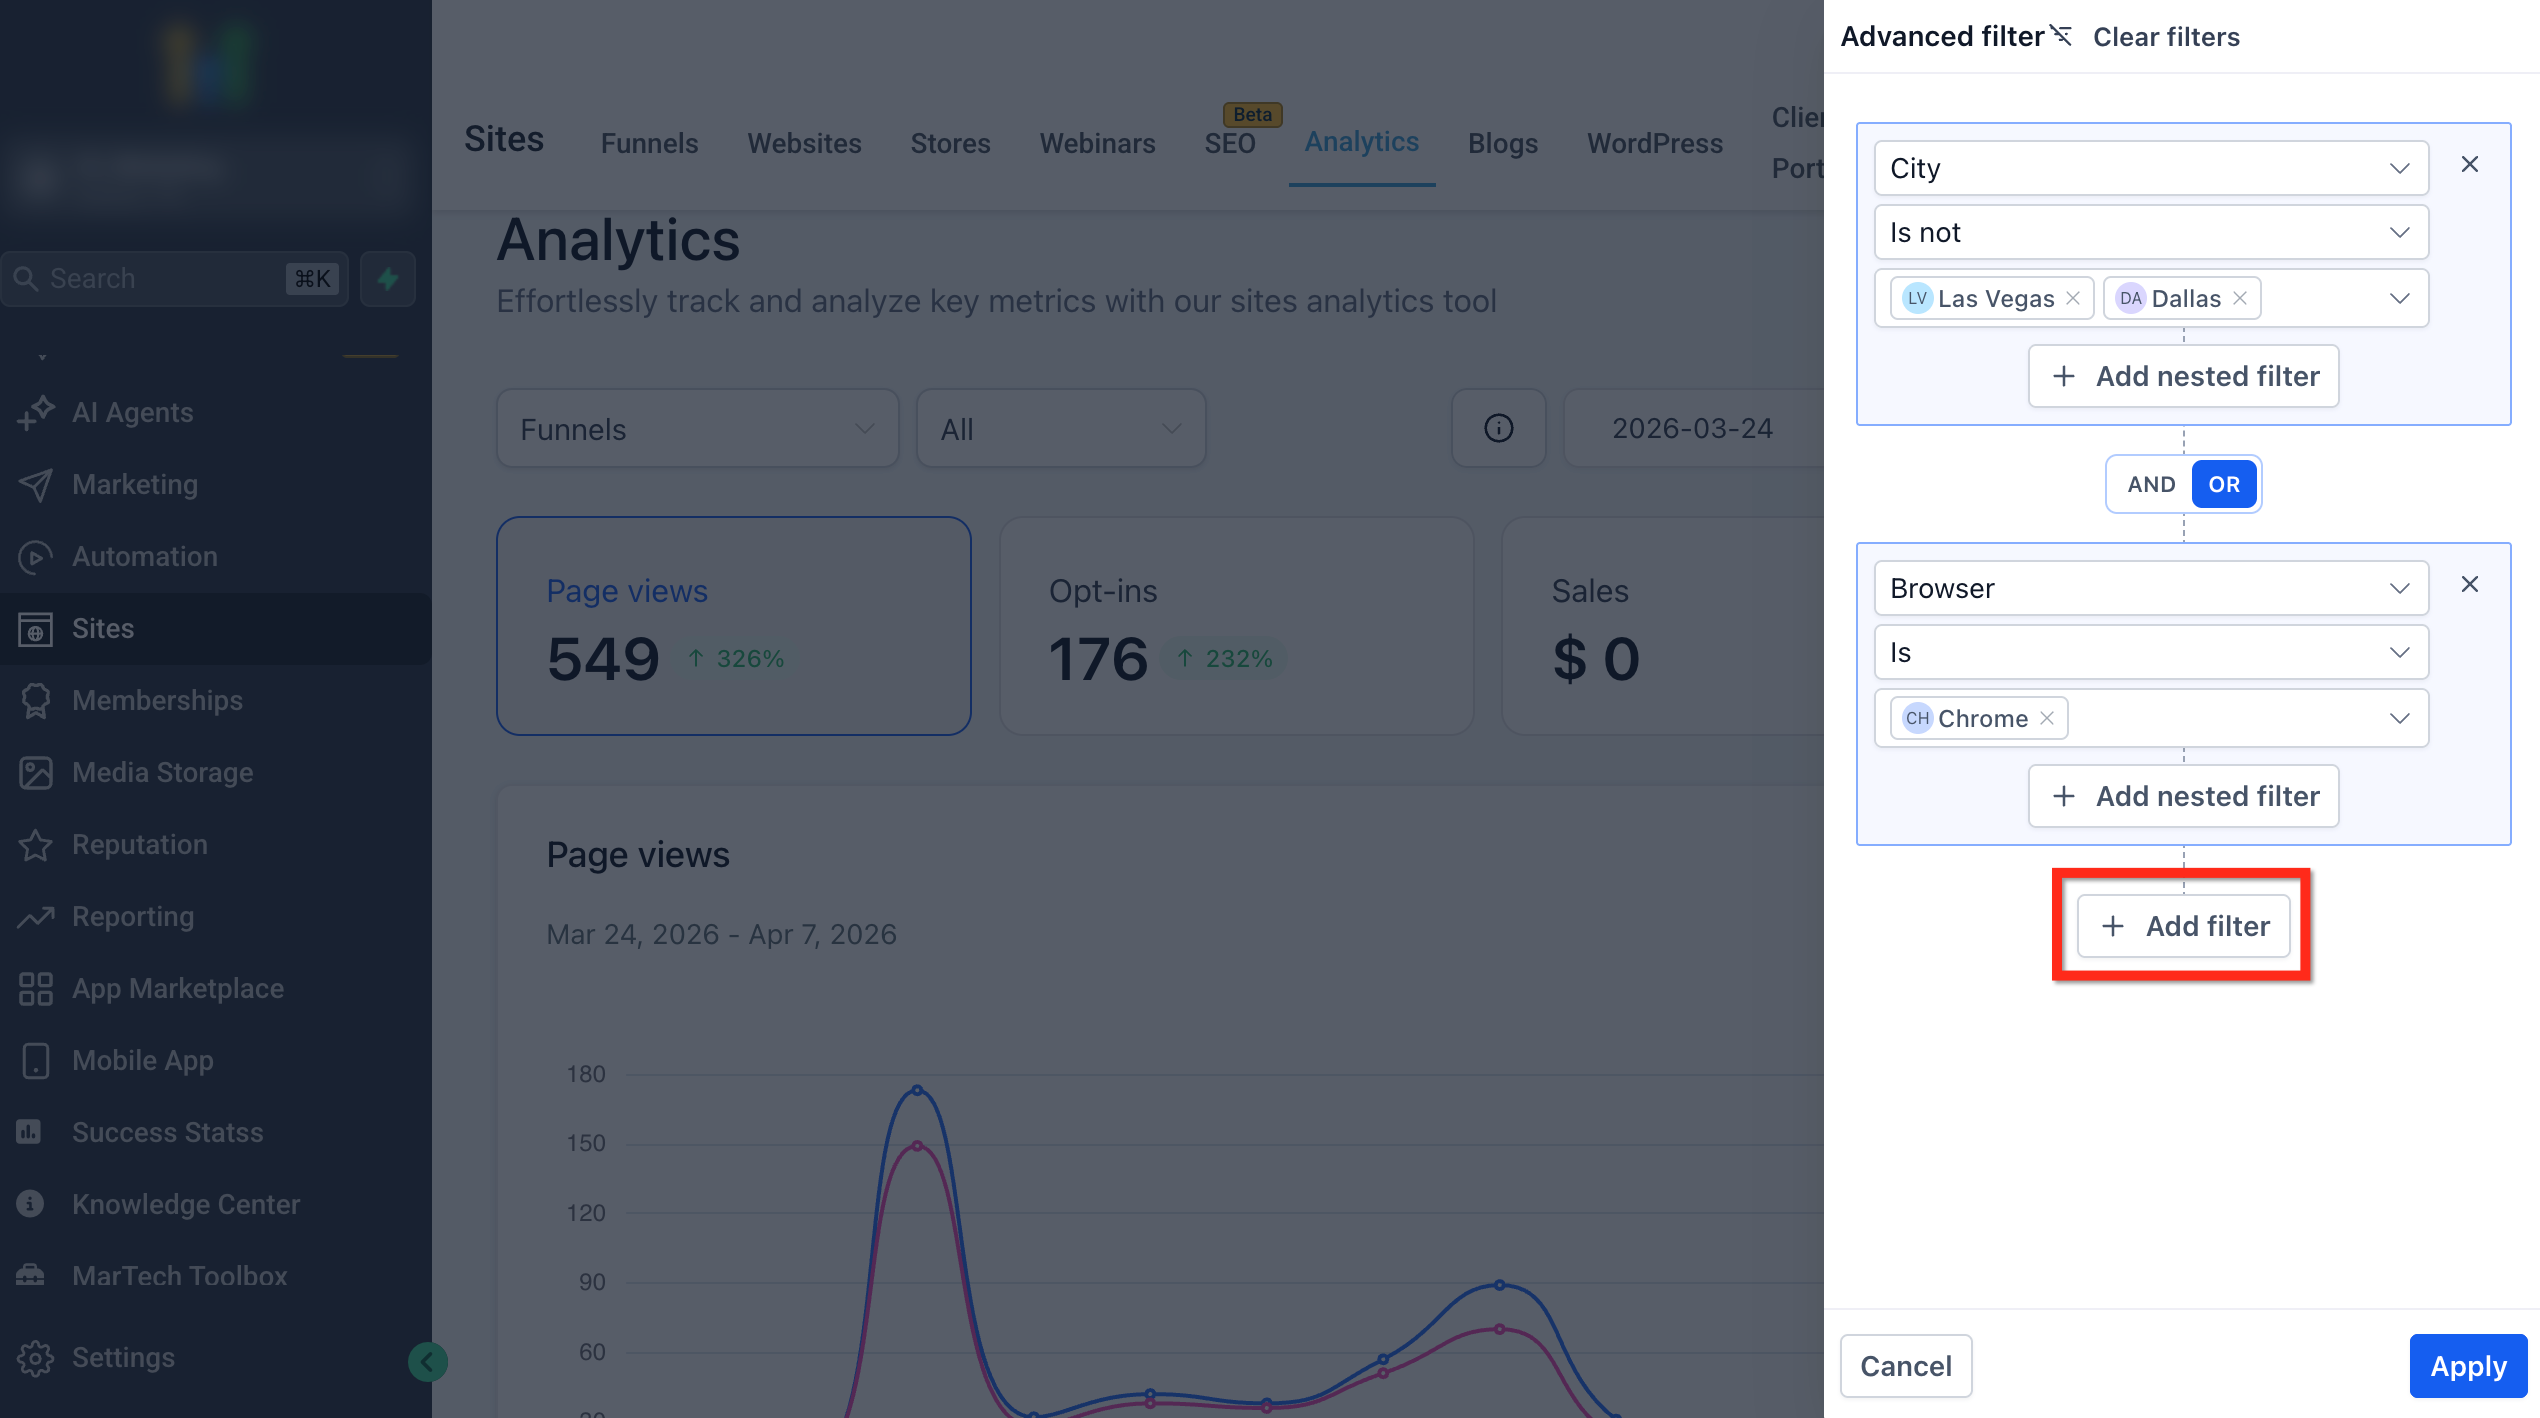The image size is (2540, 1418).
Task: Switch filter logic to AND
Action: click(2151, 485)
